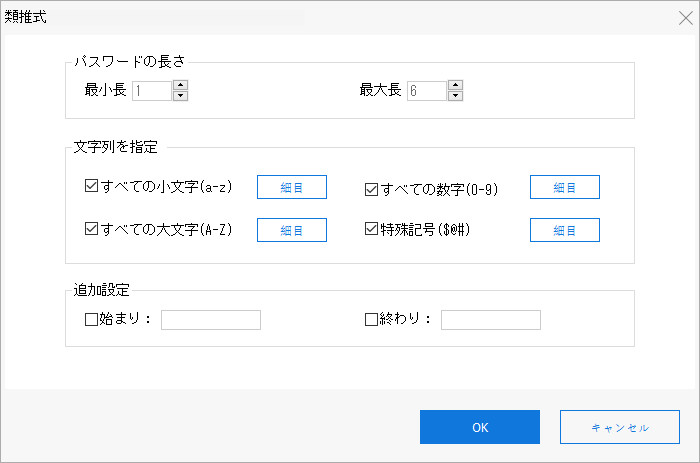Click the 最小長 number field
700x463 pixels.
151,91
